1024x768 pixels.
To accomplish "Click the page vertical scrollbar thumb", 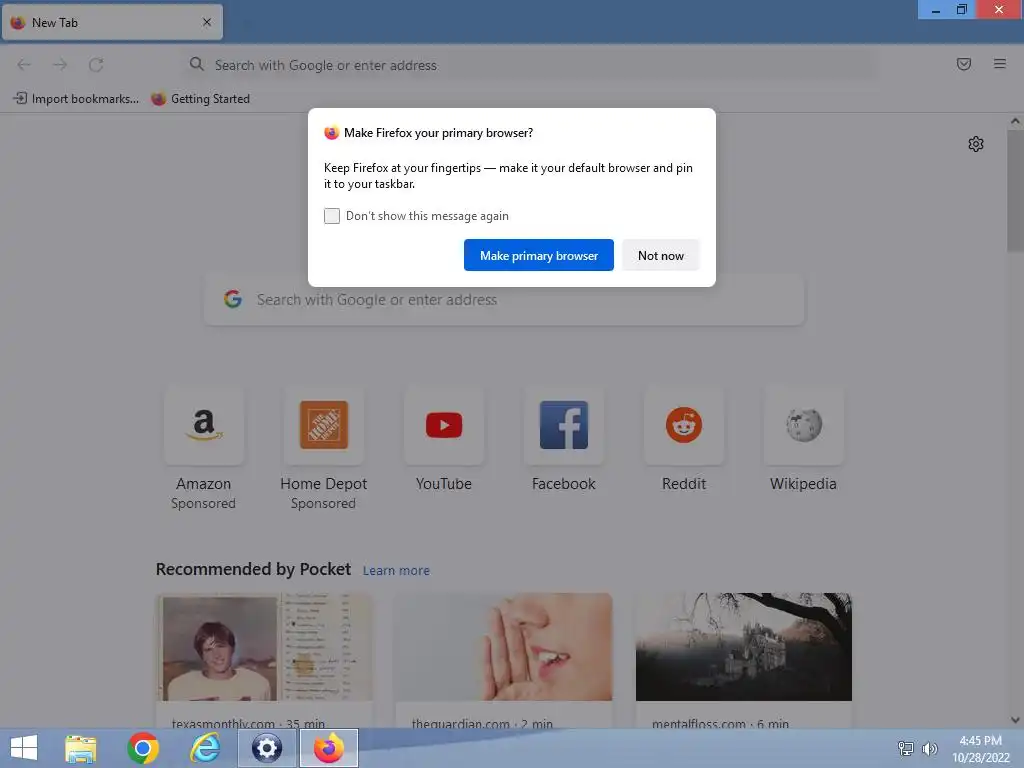I will pyautogui.click(x=1015, y=191).
